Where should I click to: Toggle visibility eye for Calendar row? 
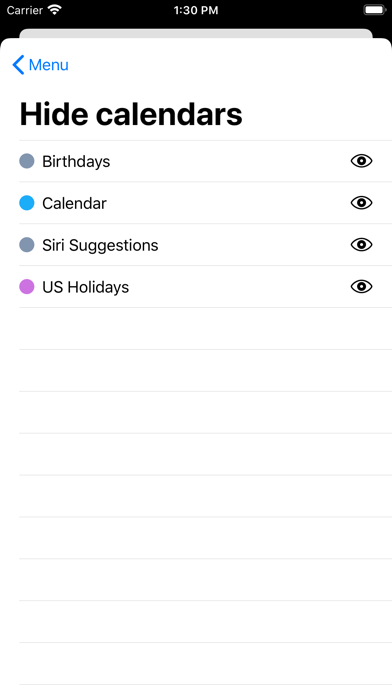pos(361,203)
